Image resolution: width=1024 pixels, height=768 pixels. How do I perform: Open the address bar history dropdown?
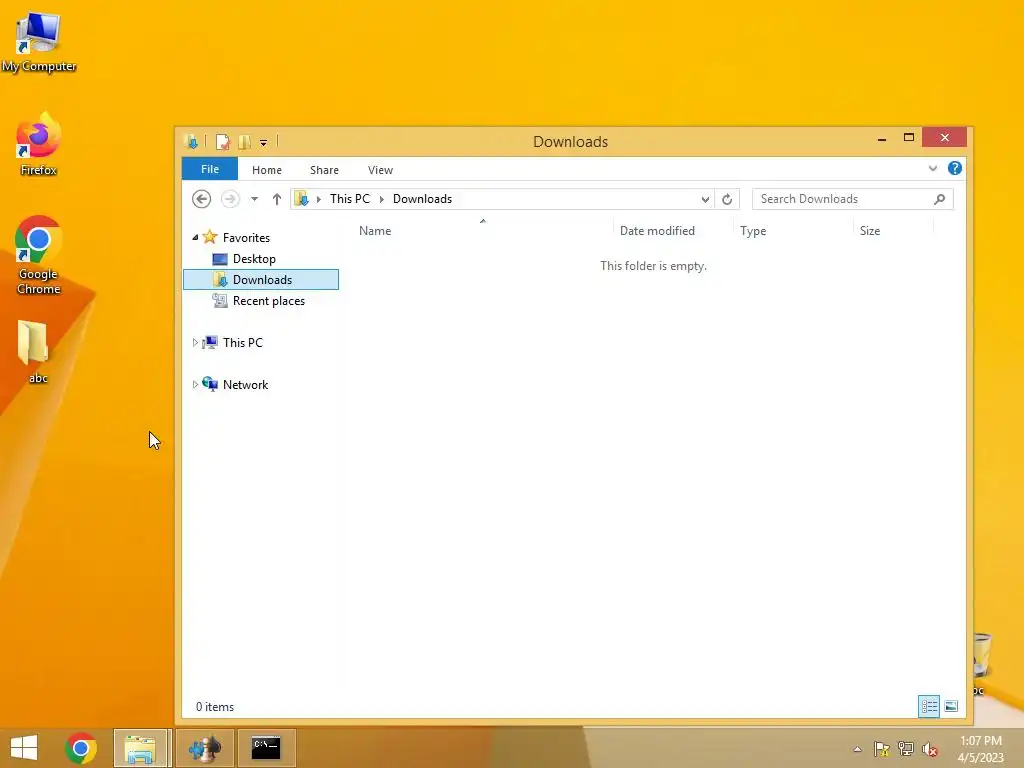tap(705, 199)
